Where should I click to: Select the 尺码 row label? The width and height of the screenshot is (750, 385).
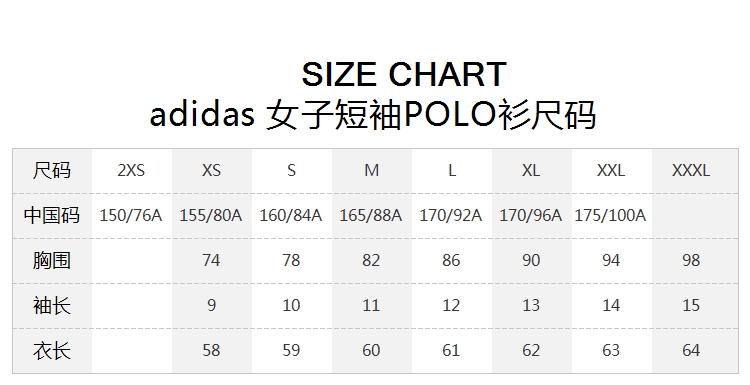[x=52, y=170]
